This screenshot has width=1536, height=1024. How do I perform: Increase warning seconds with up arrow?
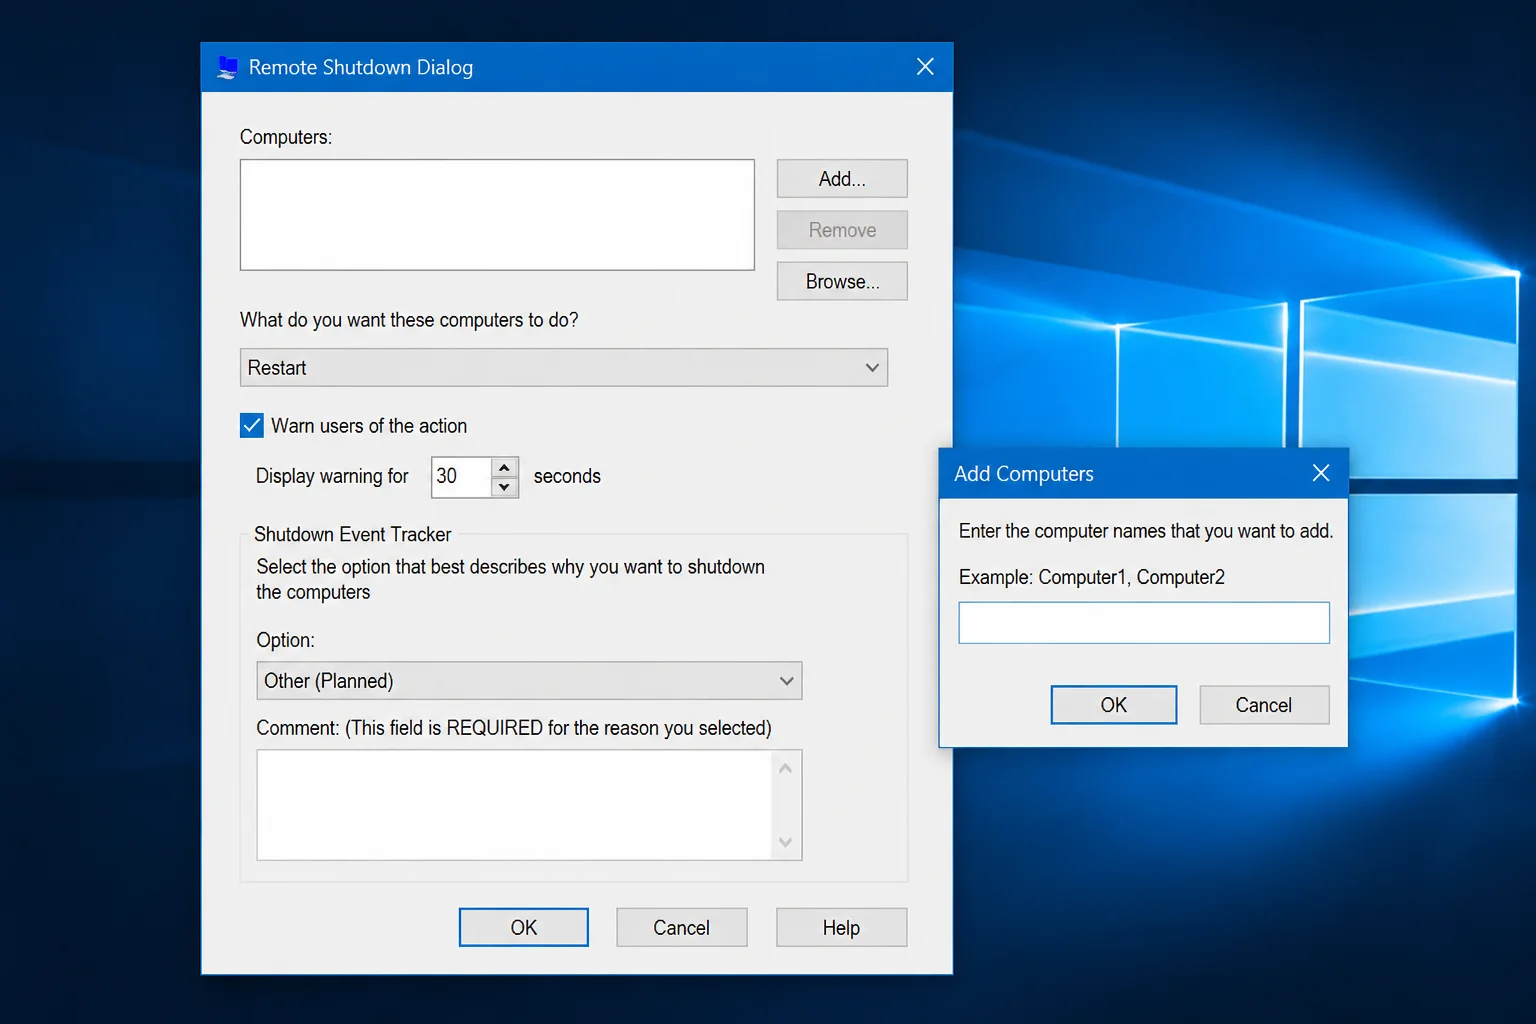click(x=505, y=467)
